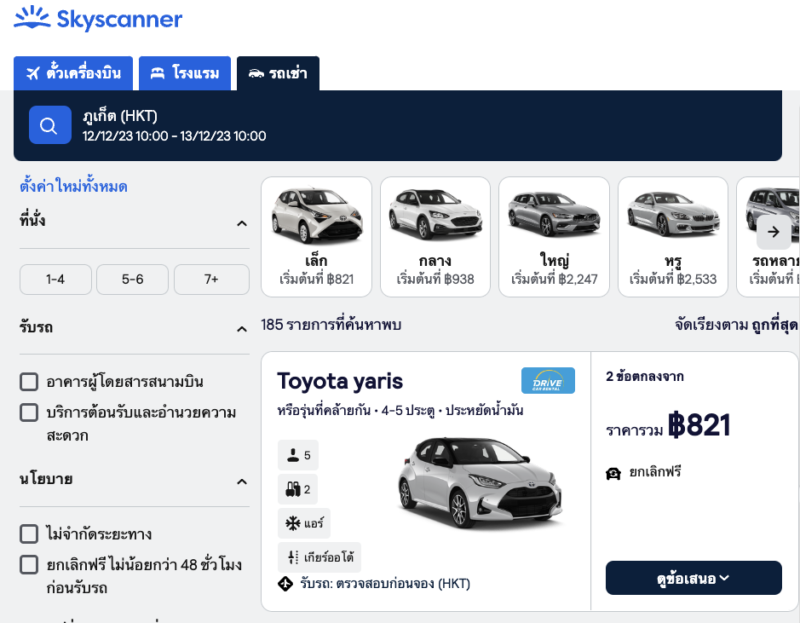Click the automatic gear transmission icon
800x623 pixels.
click(x=292, y=557)
